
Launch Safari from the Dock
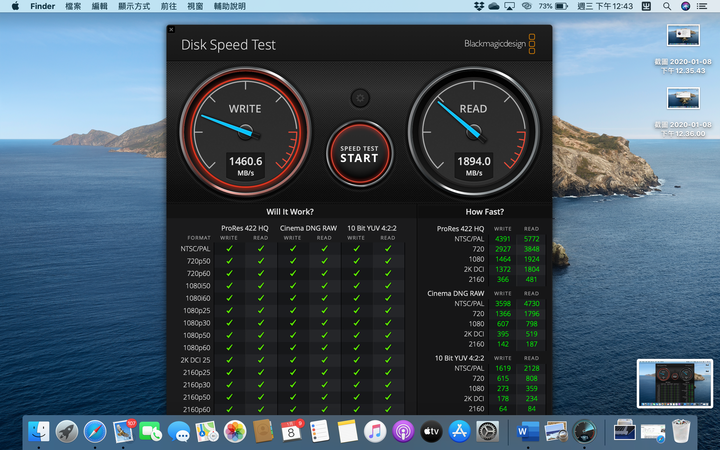95,431
